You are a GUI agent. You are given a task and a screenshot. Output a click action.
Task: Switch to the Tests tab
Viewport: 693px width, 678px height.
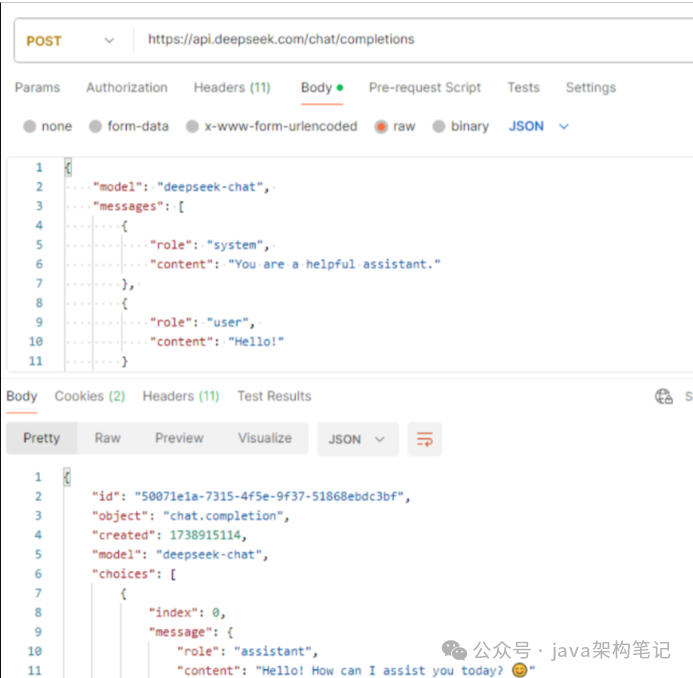point(523,88)
